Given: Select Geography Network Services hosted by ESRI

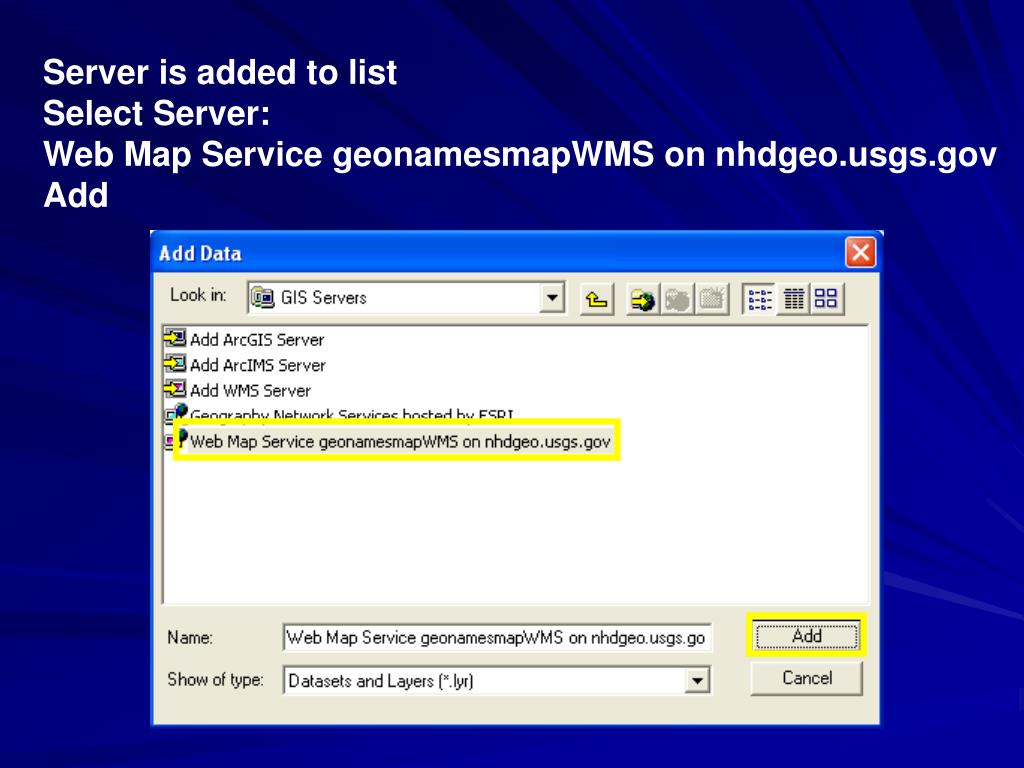Looking at the screenshot, I should (351, 414).
